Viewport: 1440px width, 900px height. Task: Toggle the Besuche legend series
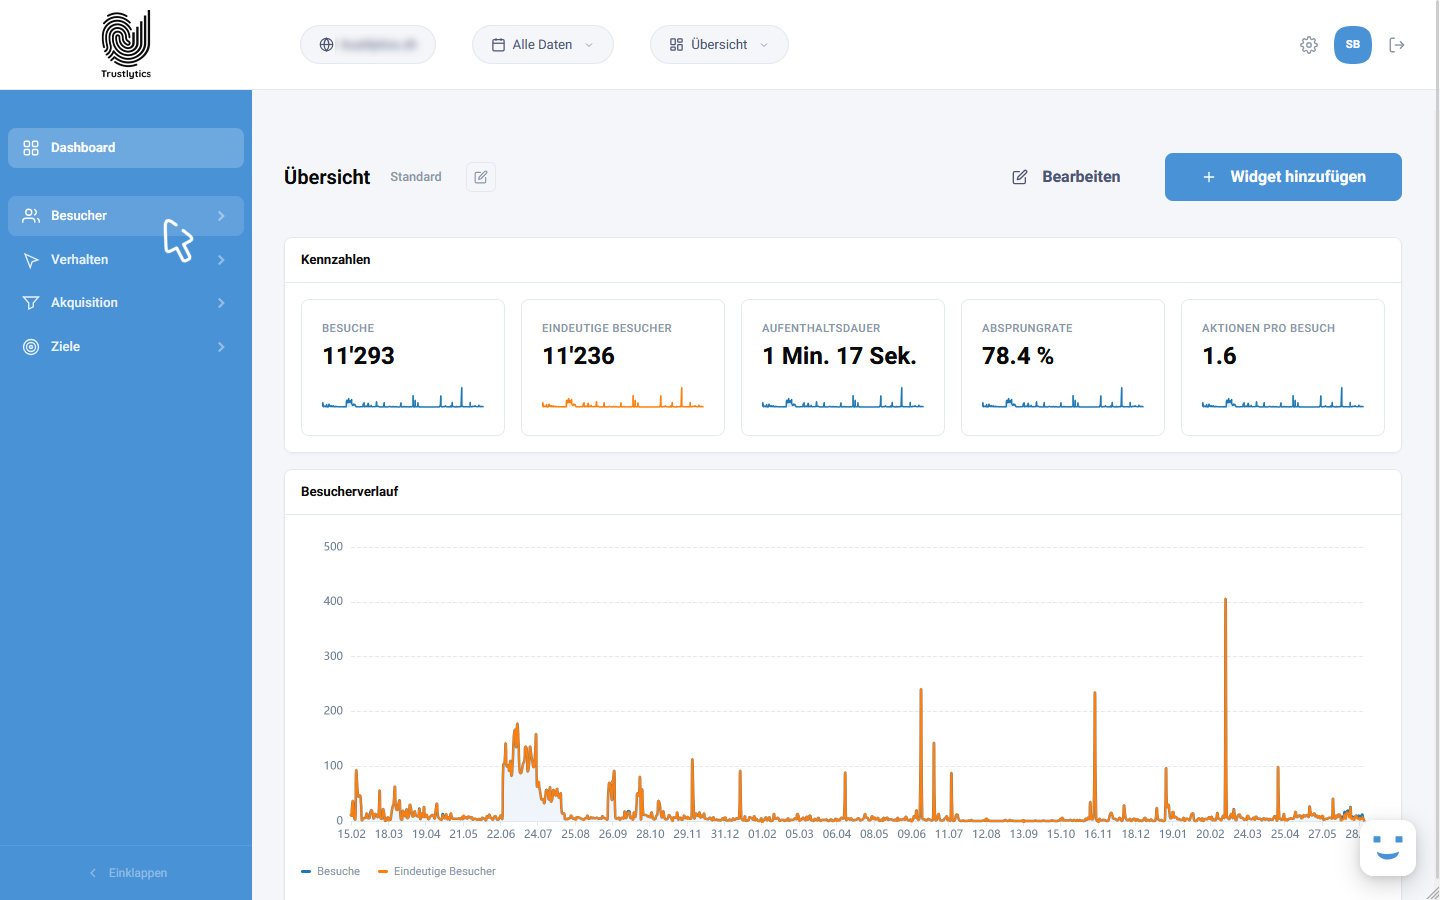(331, 872)
